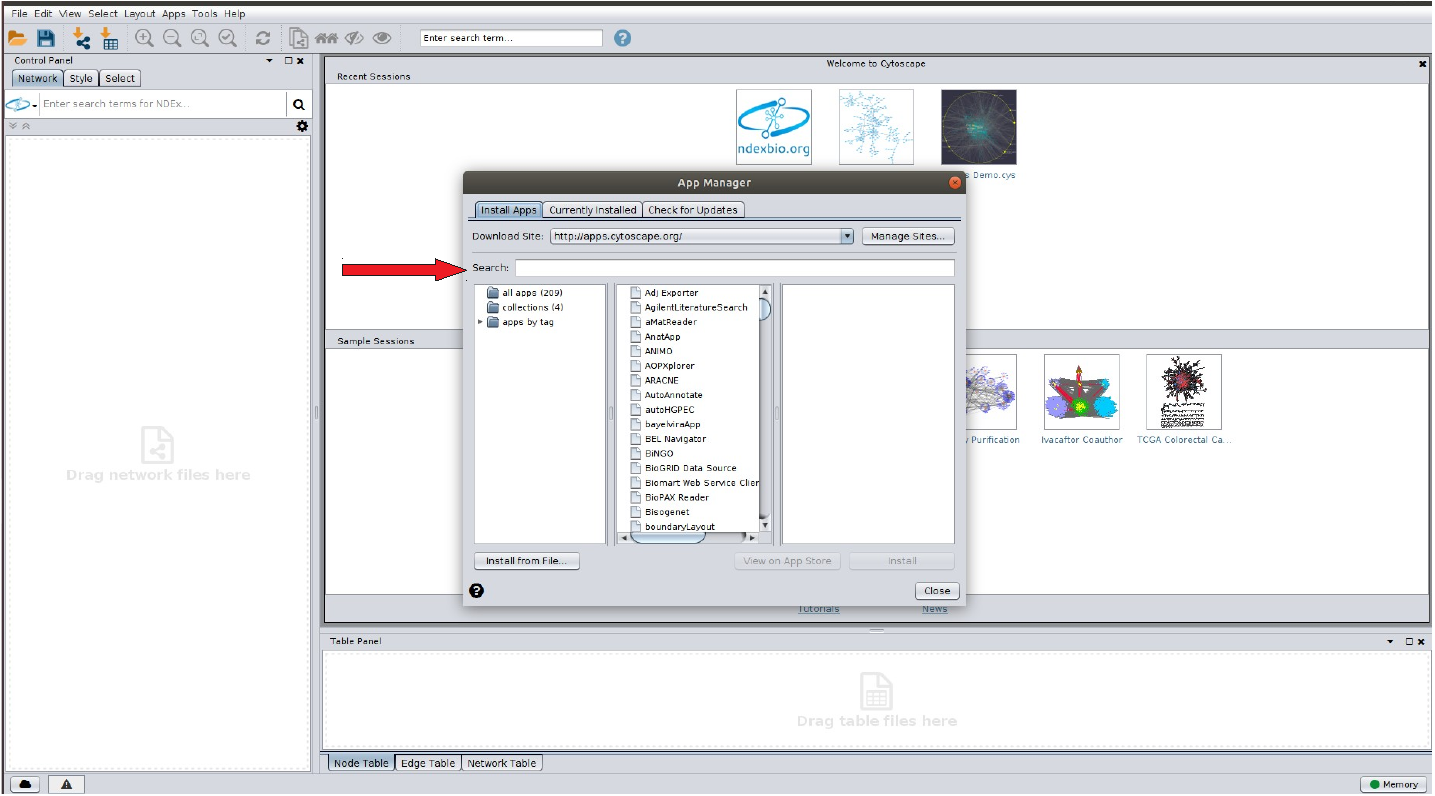Viewport: 1435px width, 796px height.
Task: Open the Apps menu
Action: coord(174,14)
